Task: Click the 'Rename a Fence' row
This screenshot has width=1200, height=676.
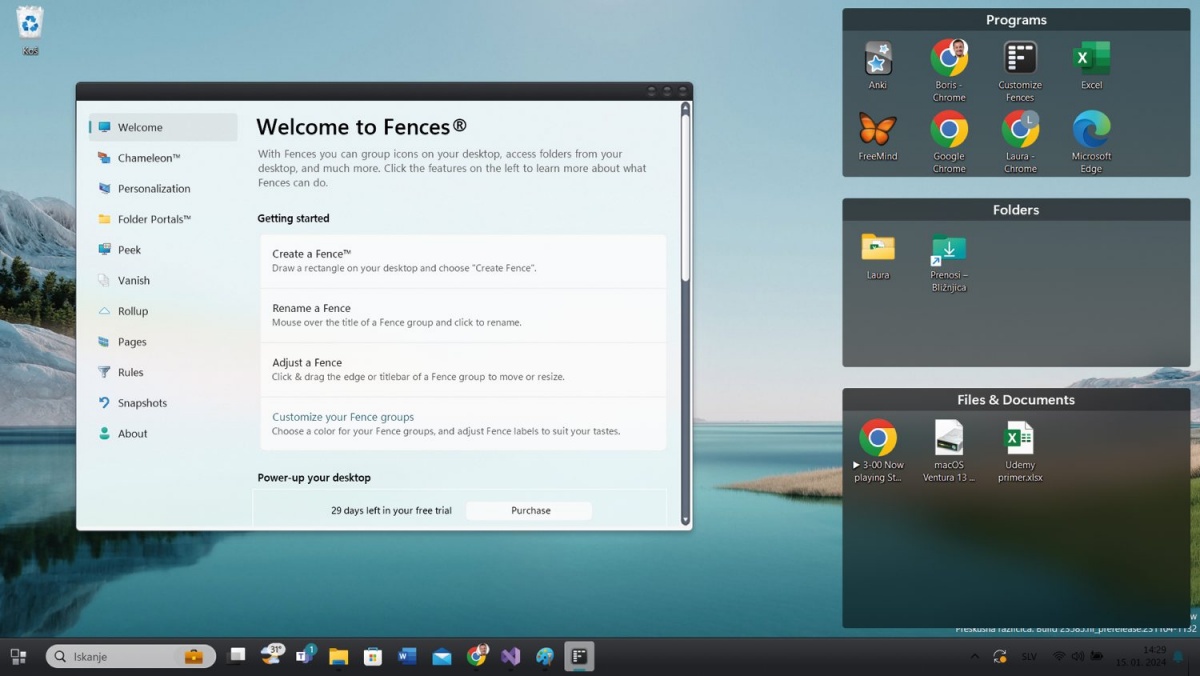Action: point(463,315)
